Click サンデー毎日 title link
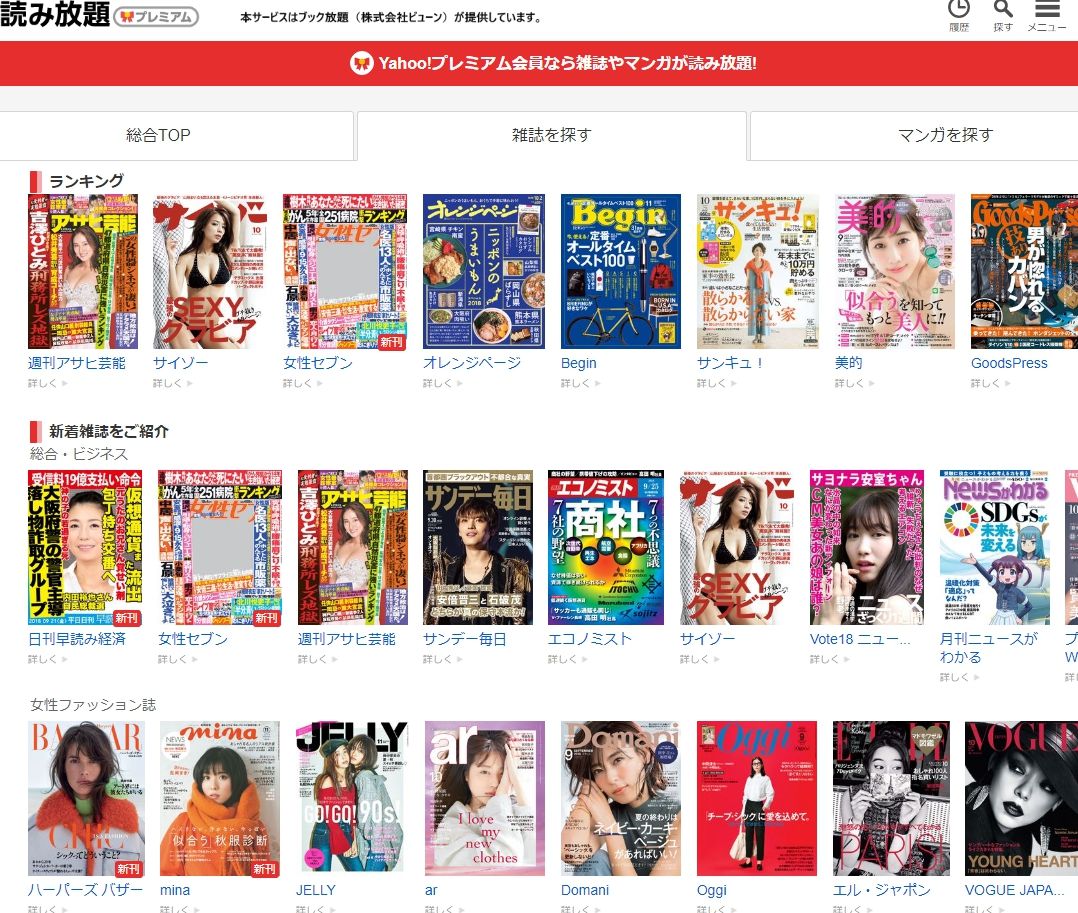 (x=465, y=639)
